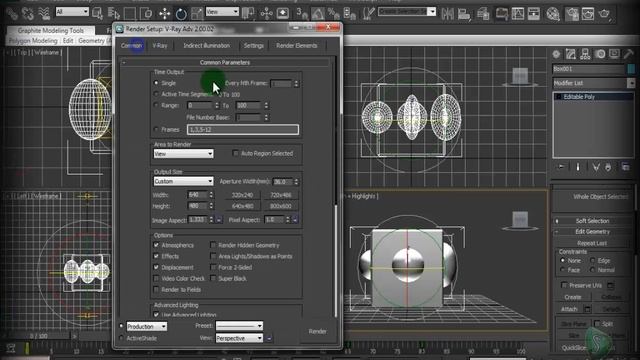The height and width of the screenshot is (360, 640).
Task: Open the Display command panel tab
Action: pyautogui.click(x=614, y=54)
